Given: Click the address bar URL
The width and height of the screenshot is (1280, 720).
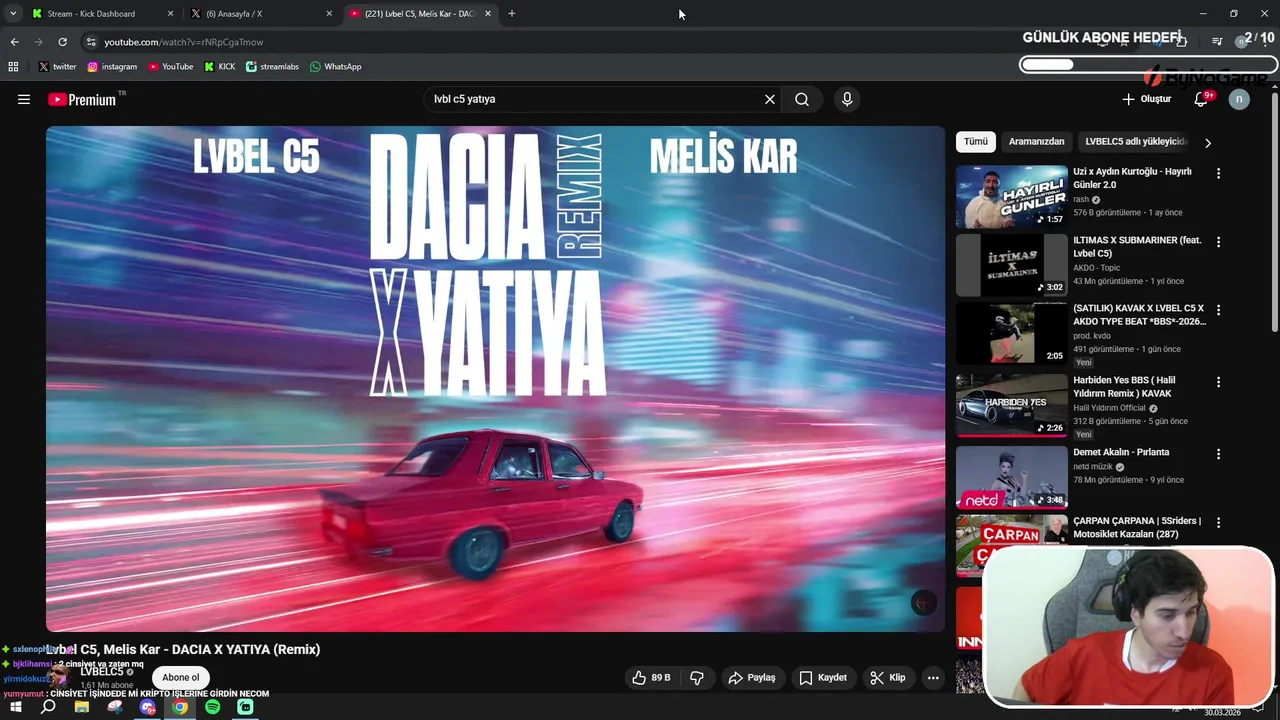Looking at the screenshot, I should [184, 42].
